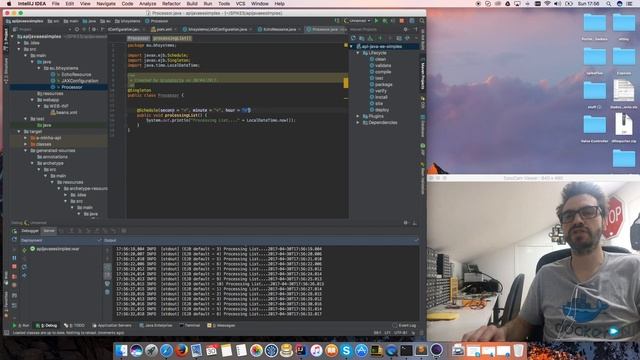The image size is (640, 360).
Task: Open the search everywhere magnifier in IntelliJ
Action: [x=422, y=20]
